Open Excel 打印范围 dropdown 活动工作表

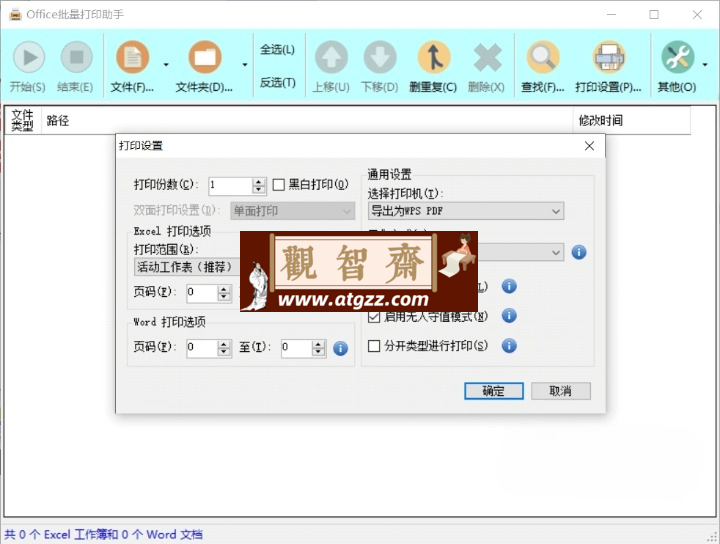187,267
